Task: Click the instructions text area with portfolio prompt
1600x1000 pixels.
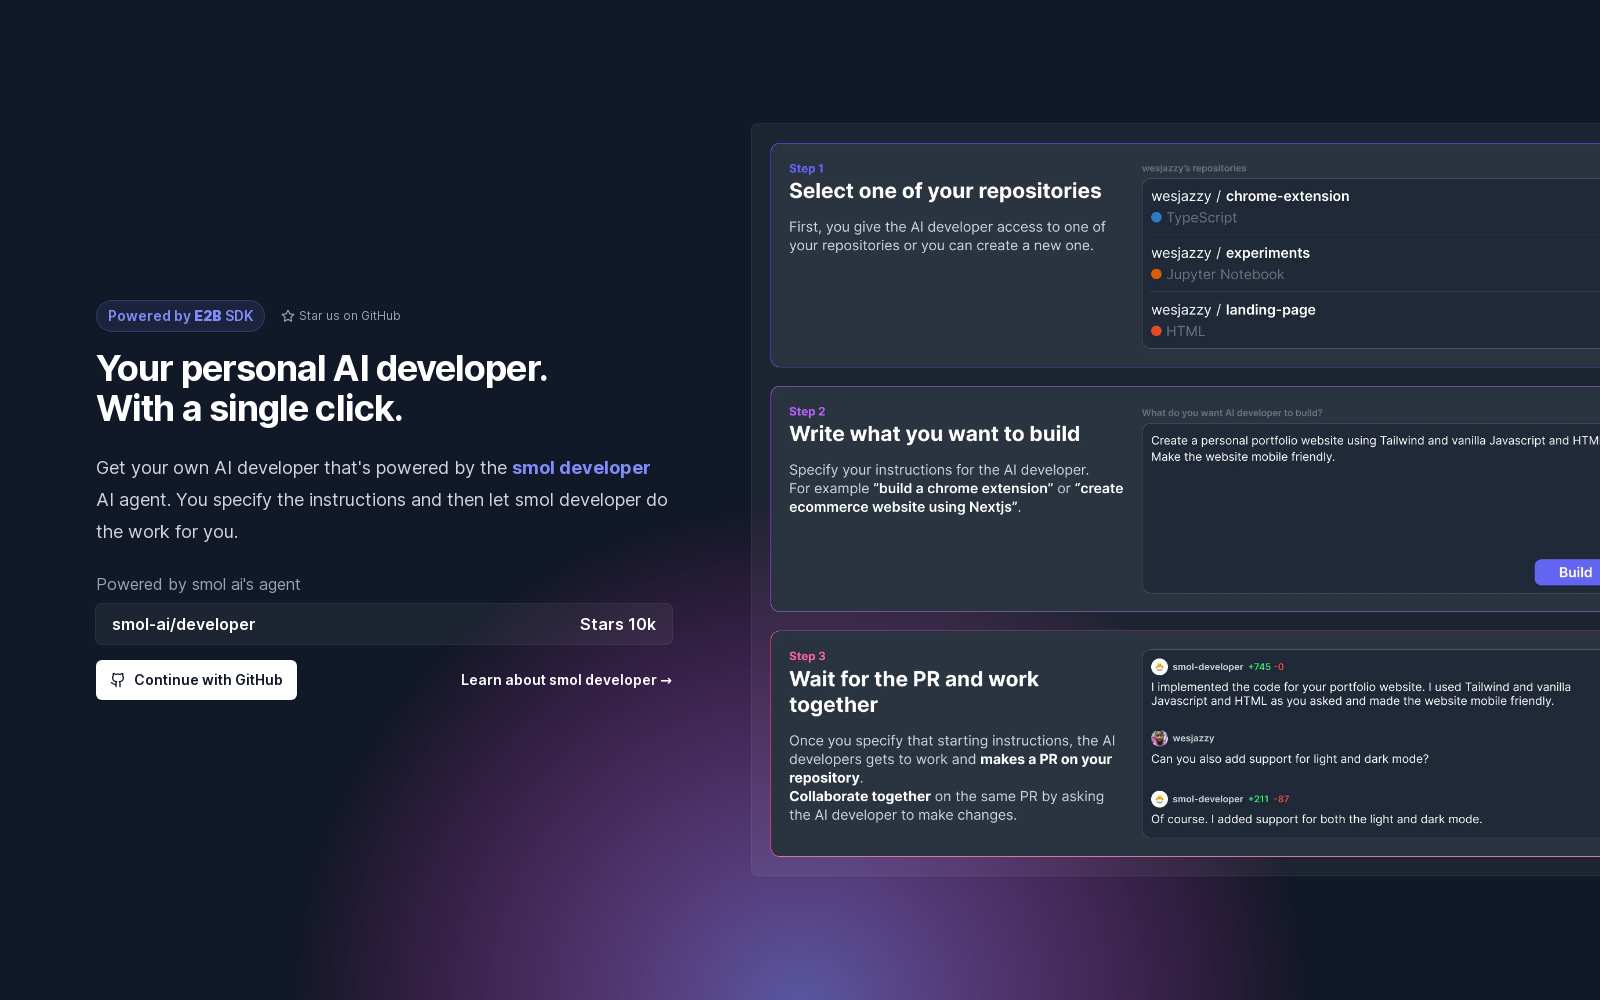Action: [1372, 509]
